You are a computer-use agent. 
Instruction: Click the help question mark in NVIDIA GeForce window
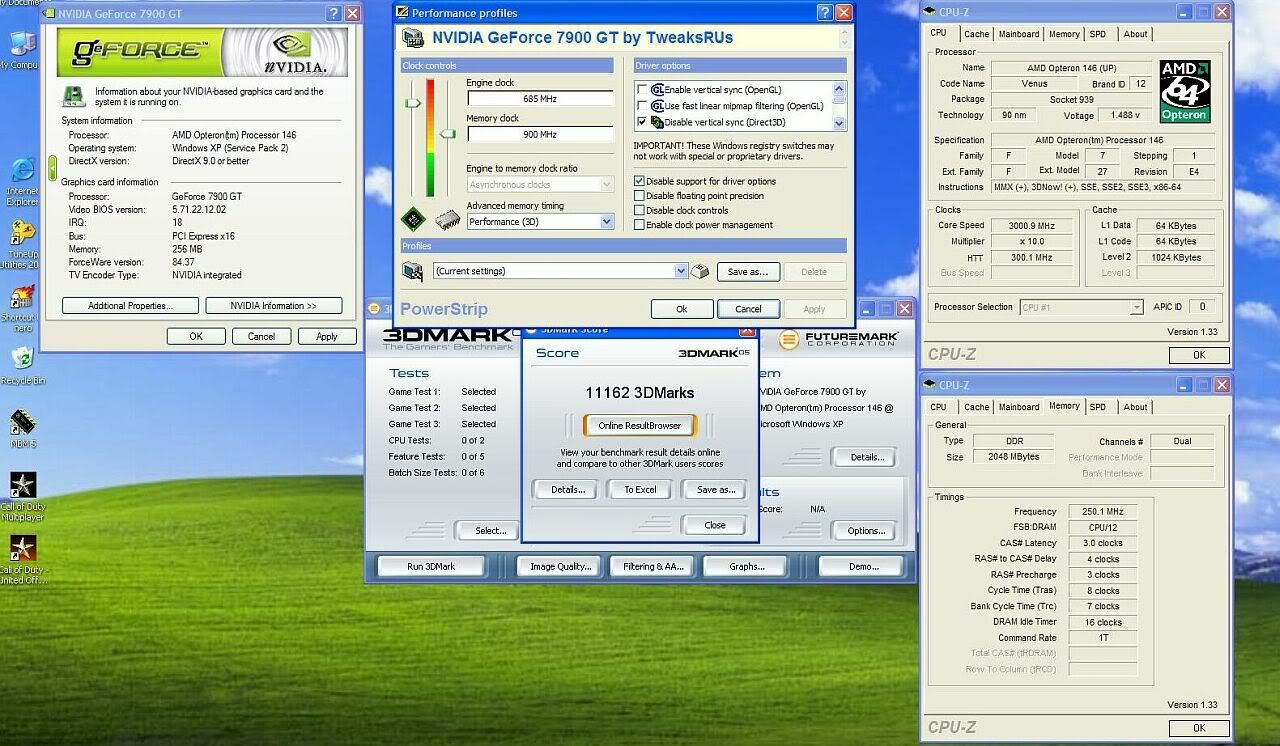(x=334, y=14)
